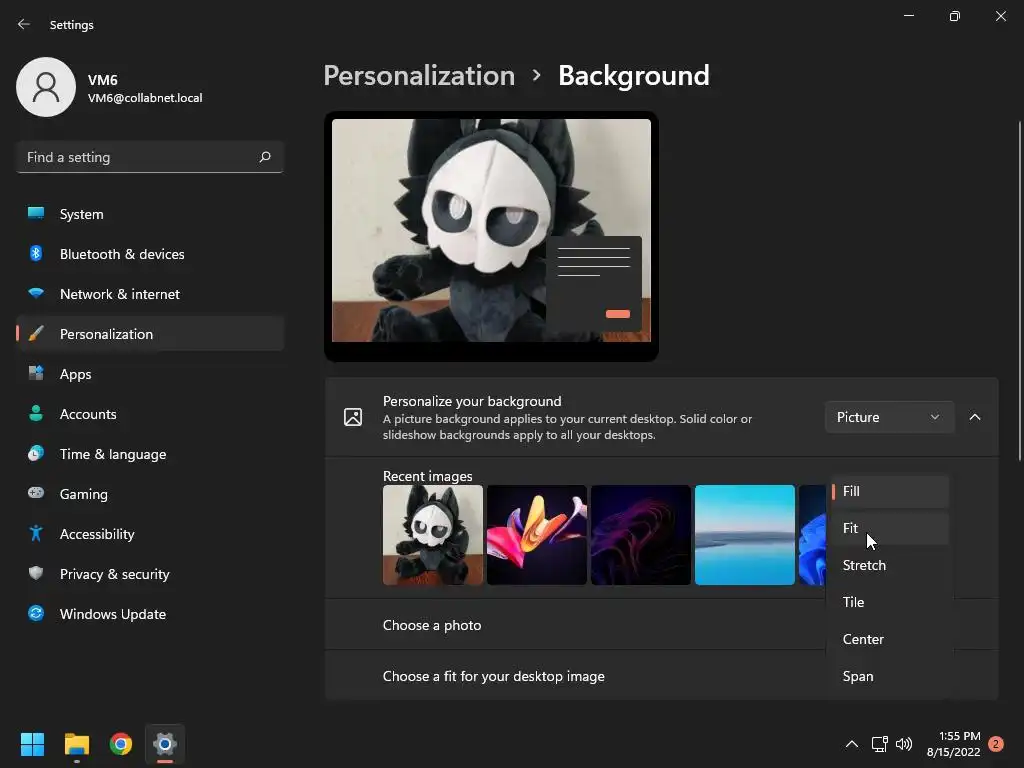This screenshot has height=768, width=1024.
Task: Launch File Explorer from the taskbar
Action: (76, 744)
